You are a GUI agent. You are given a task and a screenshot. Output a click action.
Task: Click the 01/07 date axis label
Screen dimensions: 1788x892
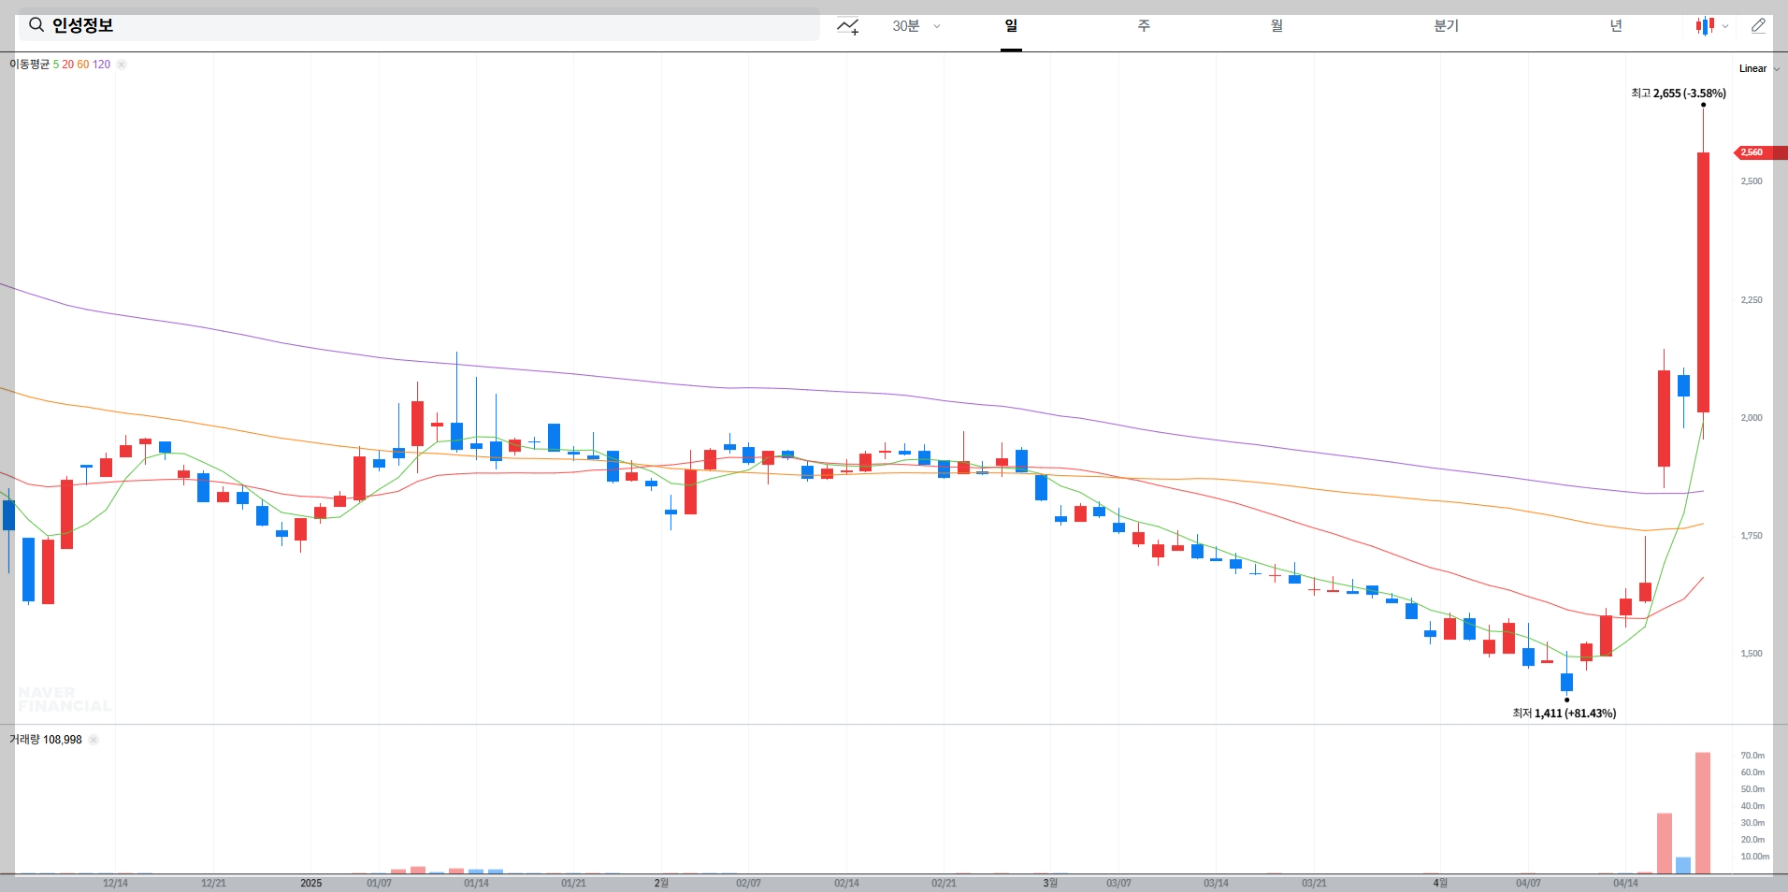[x=379, y=883]
